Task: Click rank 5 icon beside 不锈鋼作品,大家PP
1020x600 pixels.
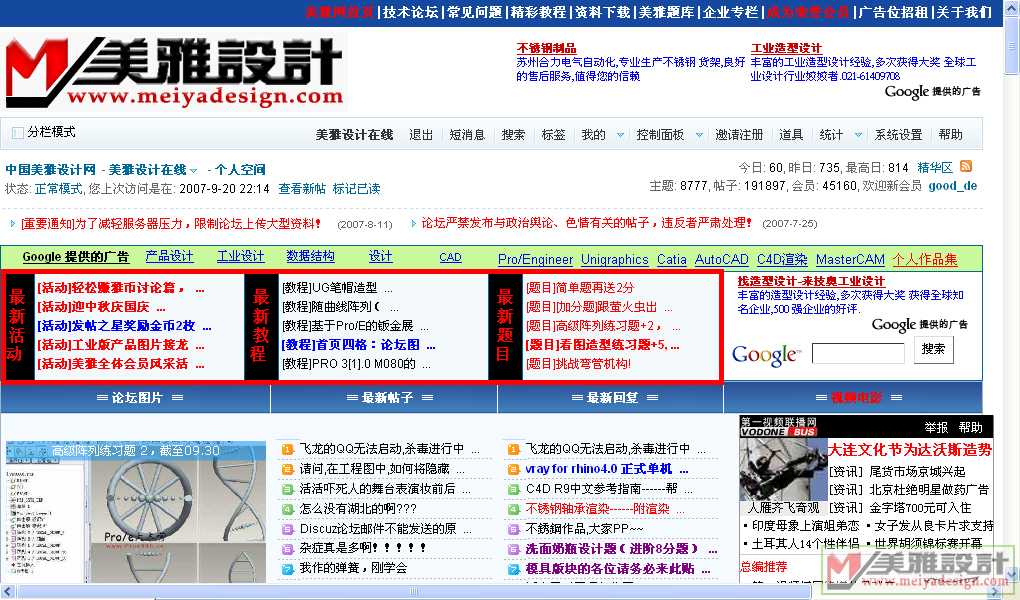Action: click(513, 529)
